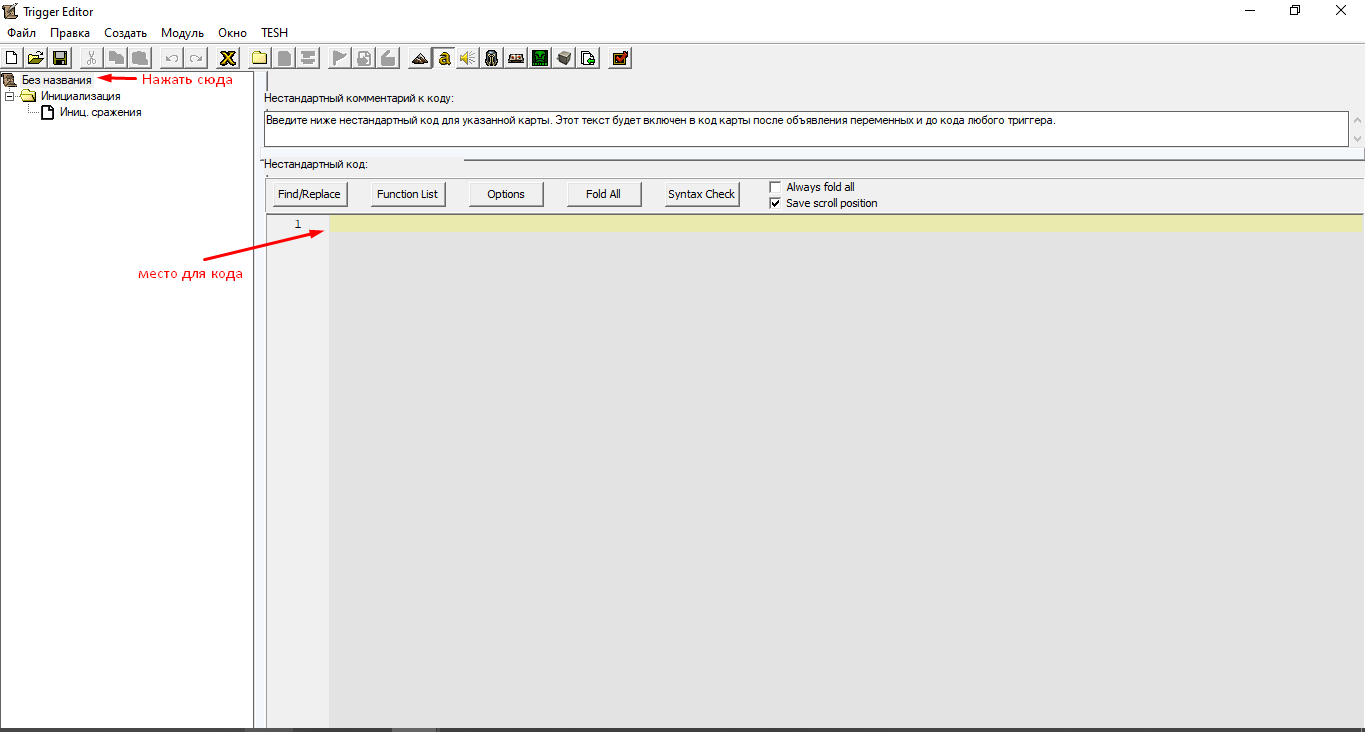Click the Trigger Editor title bar app icon
The height and width of the screenshot is (732, 1365).
coord(11,11)
